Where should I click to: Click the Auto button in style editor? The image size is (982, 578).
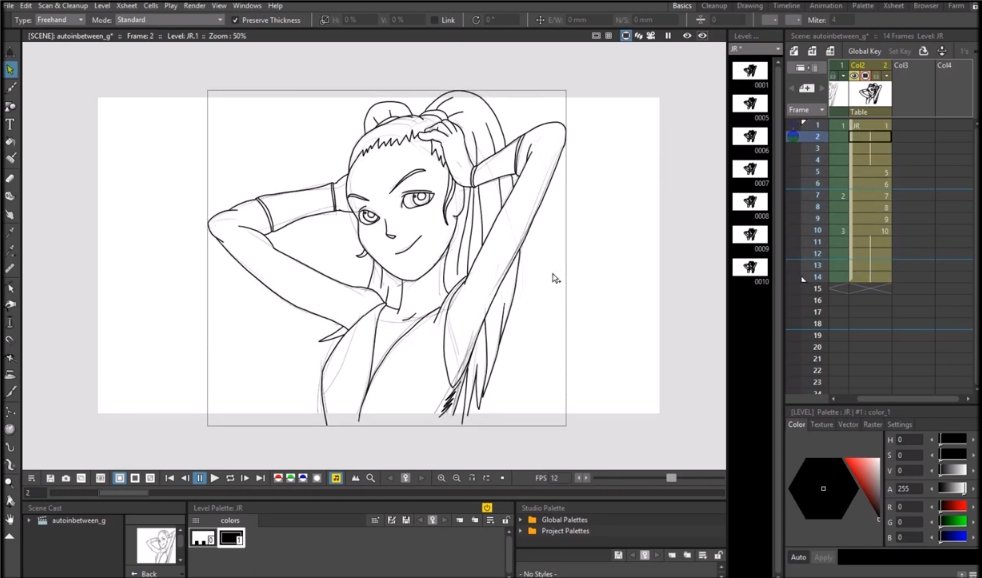coord(798,557)
